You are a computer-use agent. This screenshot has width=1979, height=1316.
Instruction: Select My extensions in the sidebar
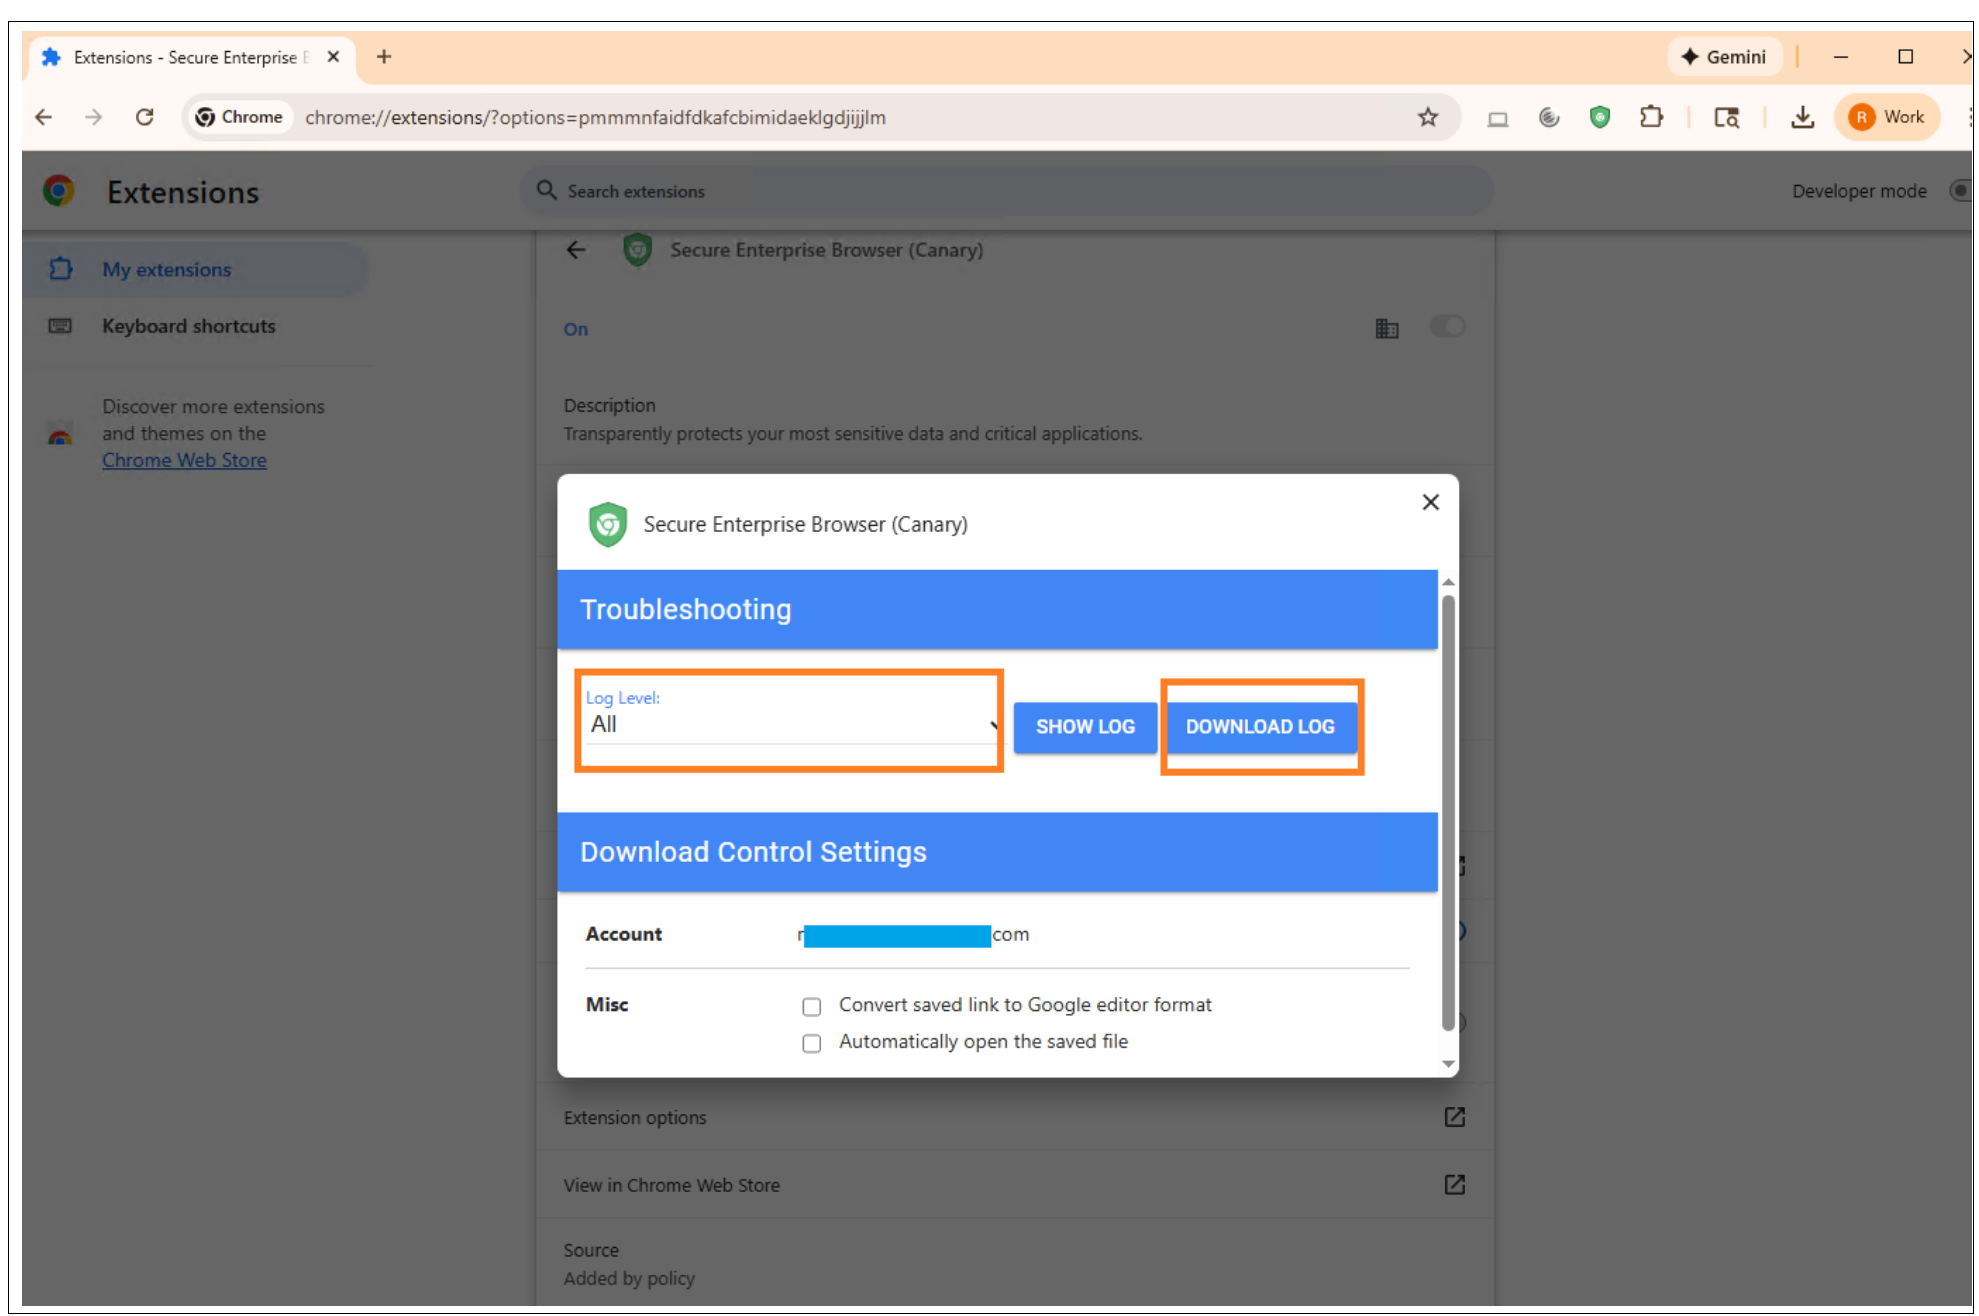point(166,269)
